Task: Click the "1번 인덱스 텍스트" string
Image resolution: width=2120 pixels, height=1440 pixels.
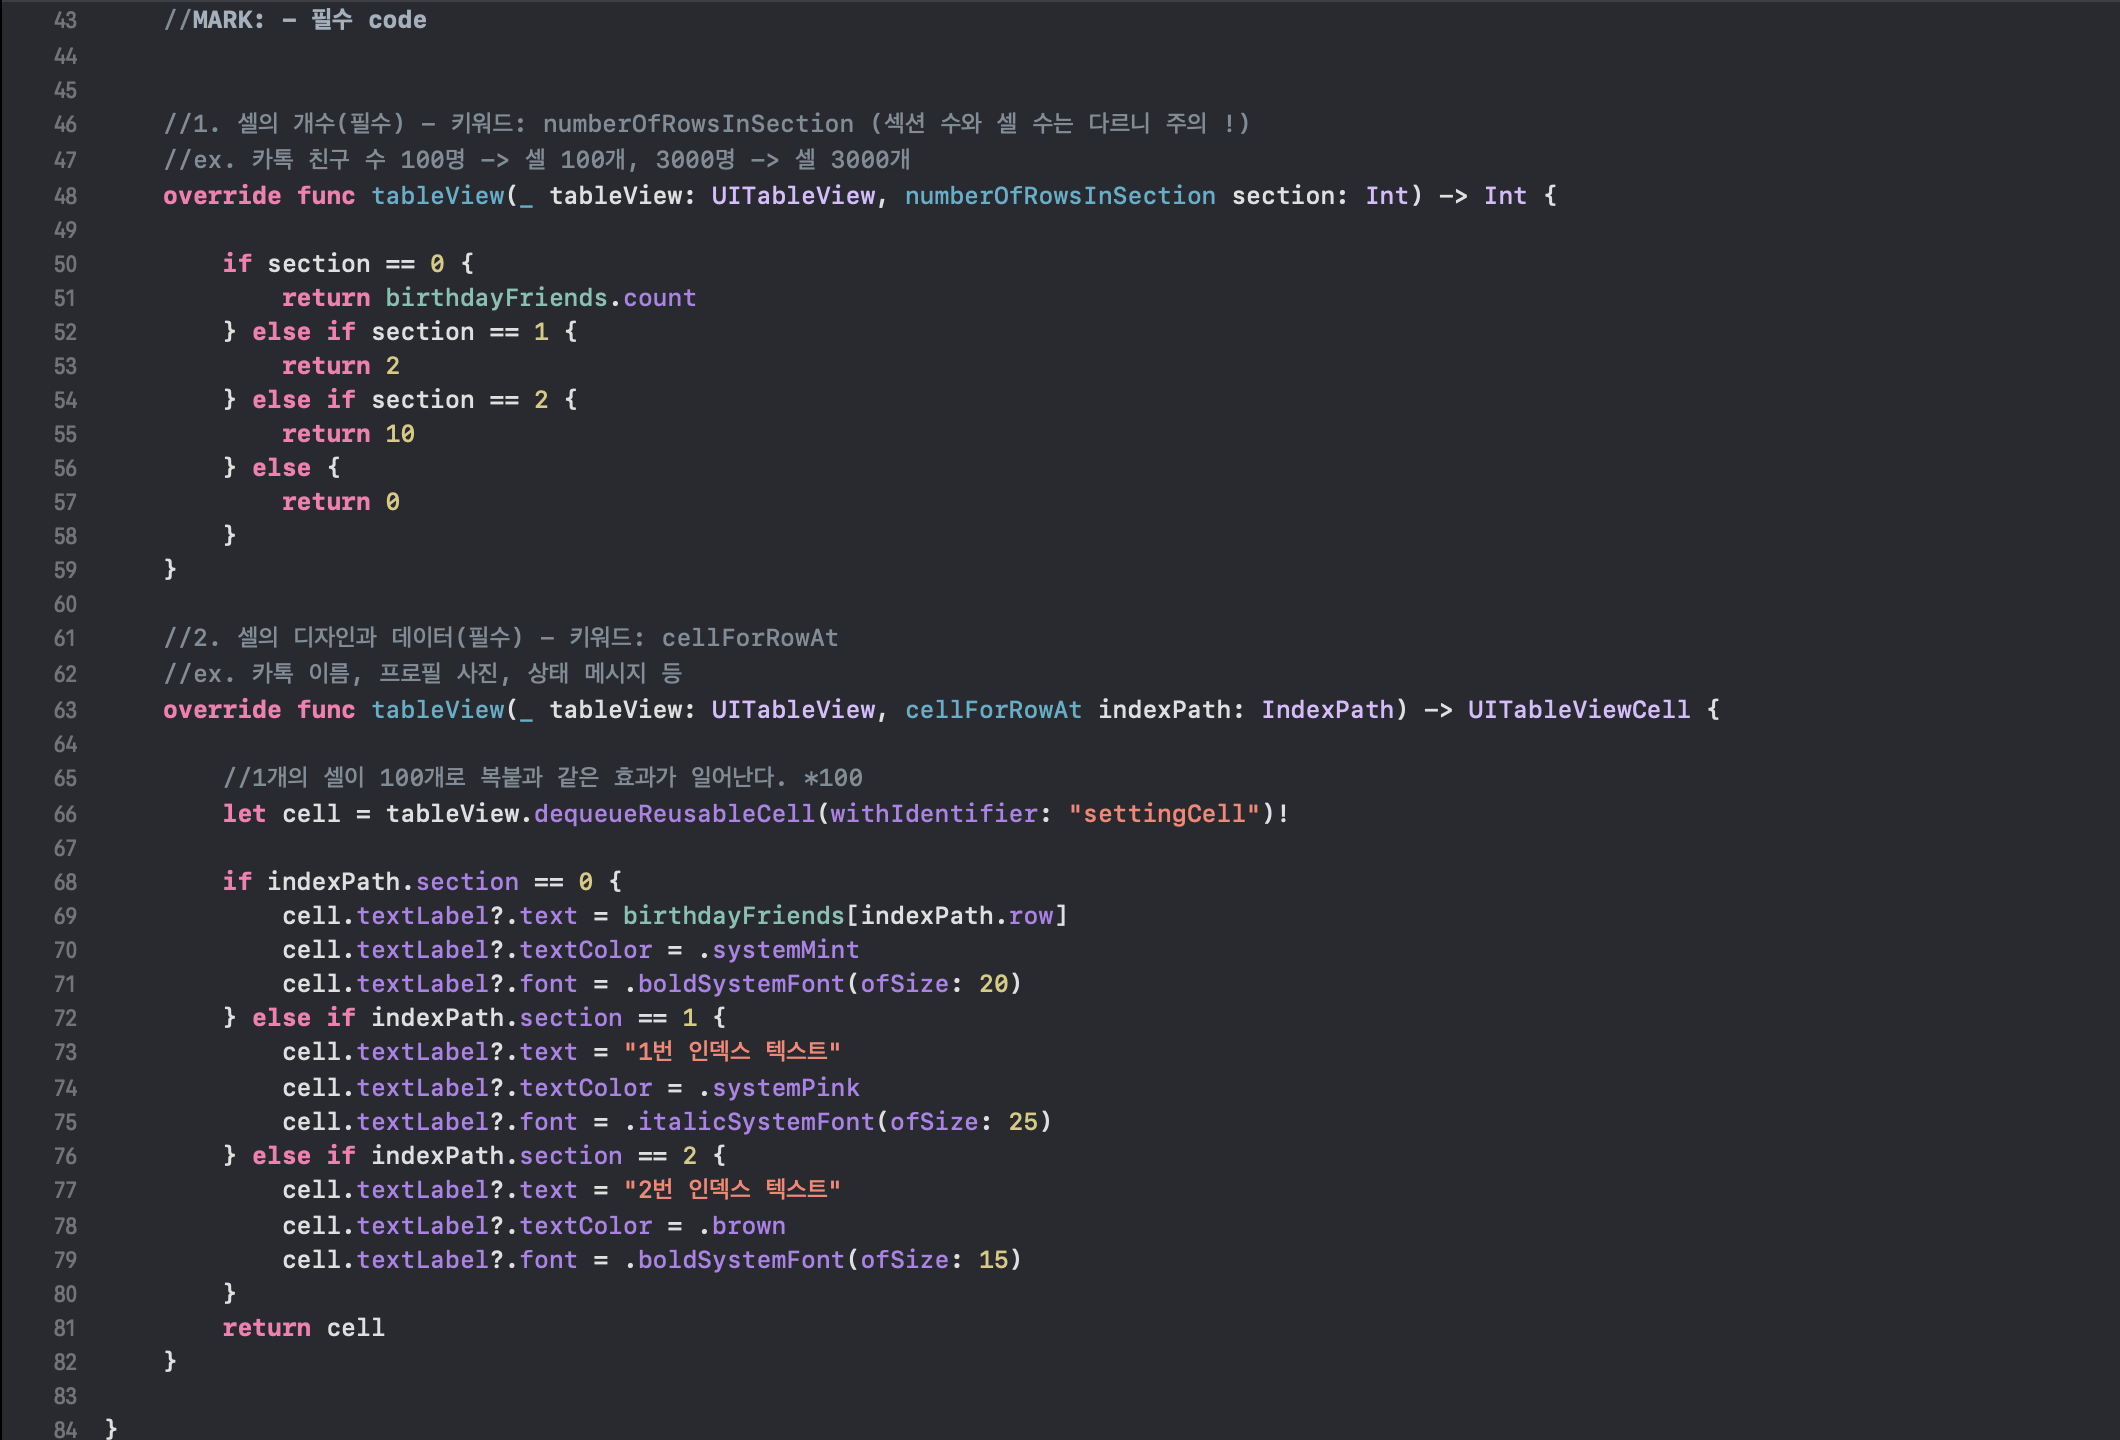Action: [732, 1052]
